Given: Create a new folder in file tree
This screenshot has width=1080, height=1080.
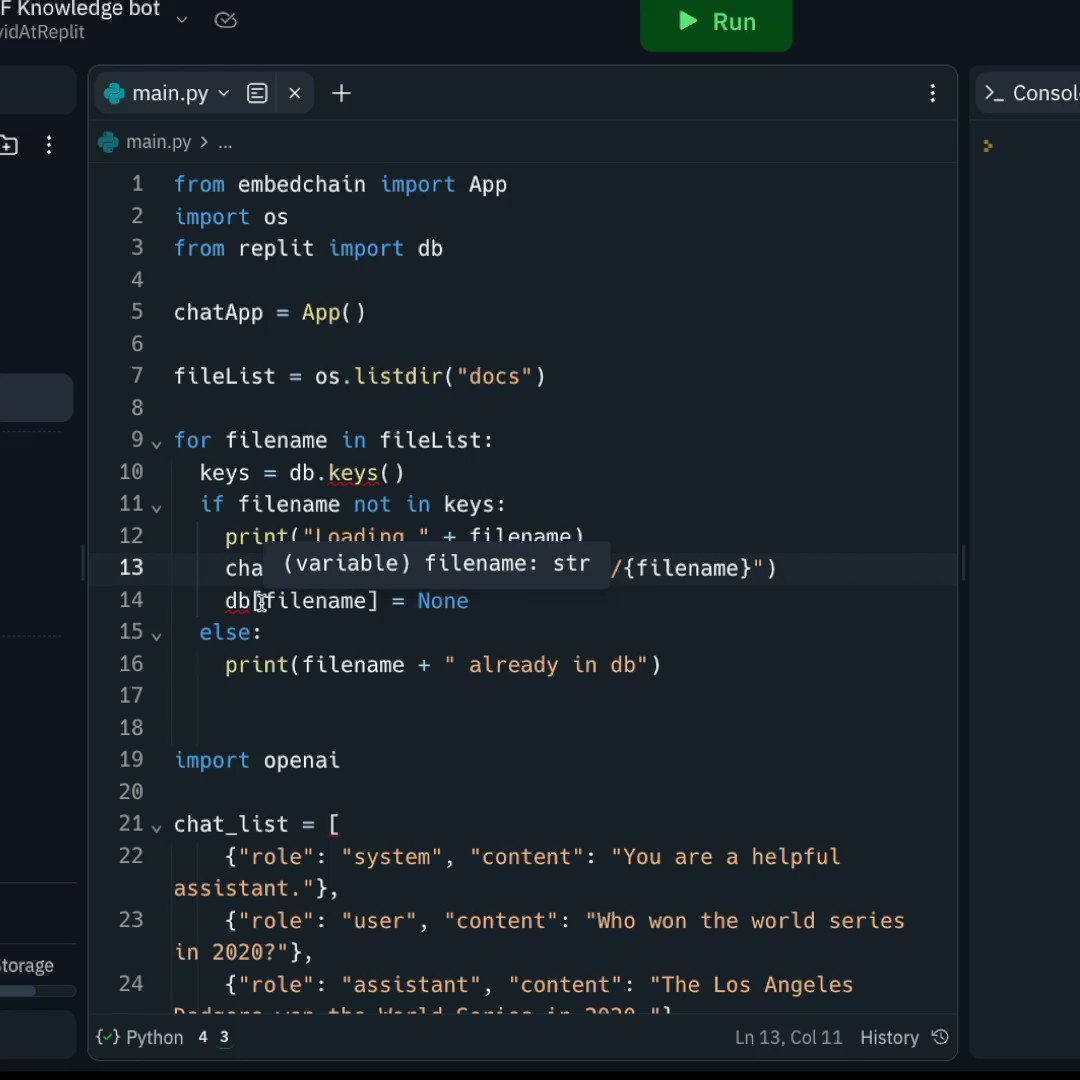Looking at the screenshot, I should pos(8,145).
